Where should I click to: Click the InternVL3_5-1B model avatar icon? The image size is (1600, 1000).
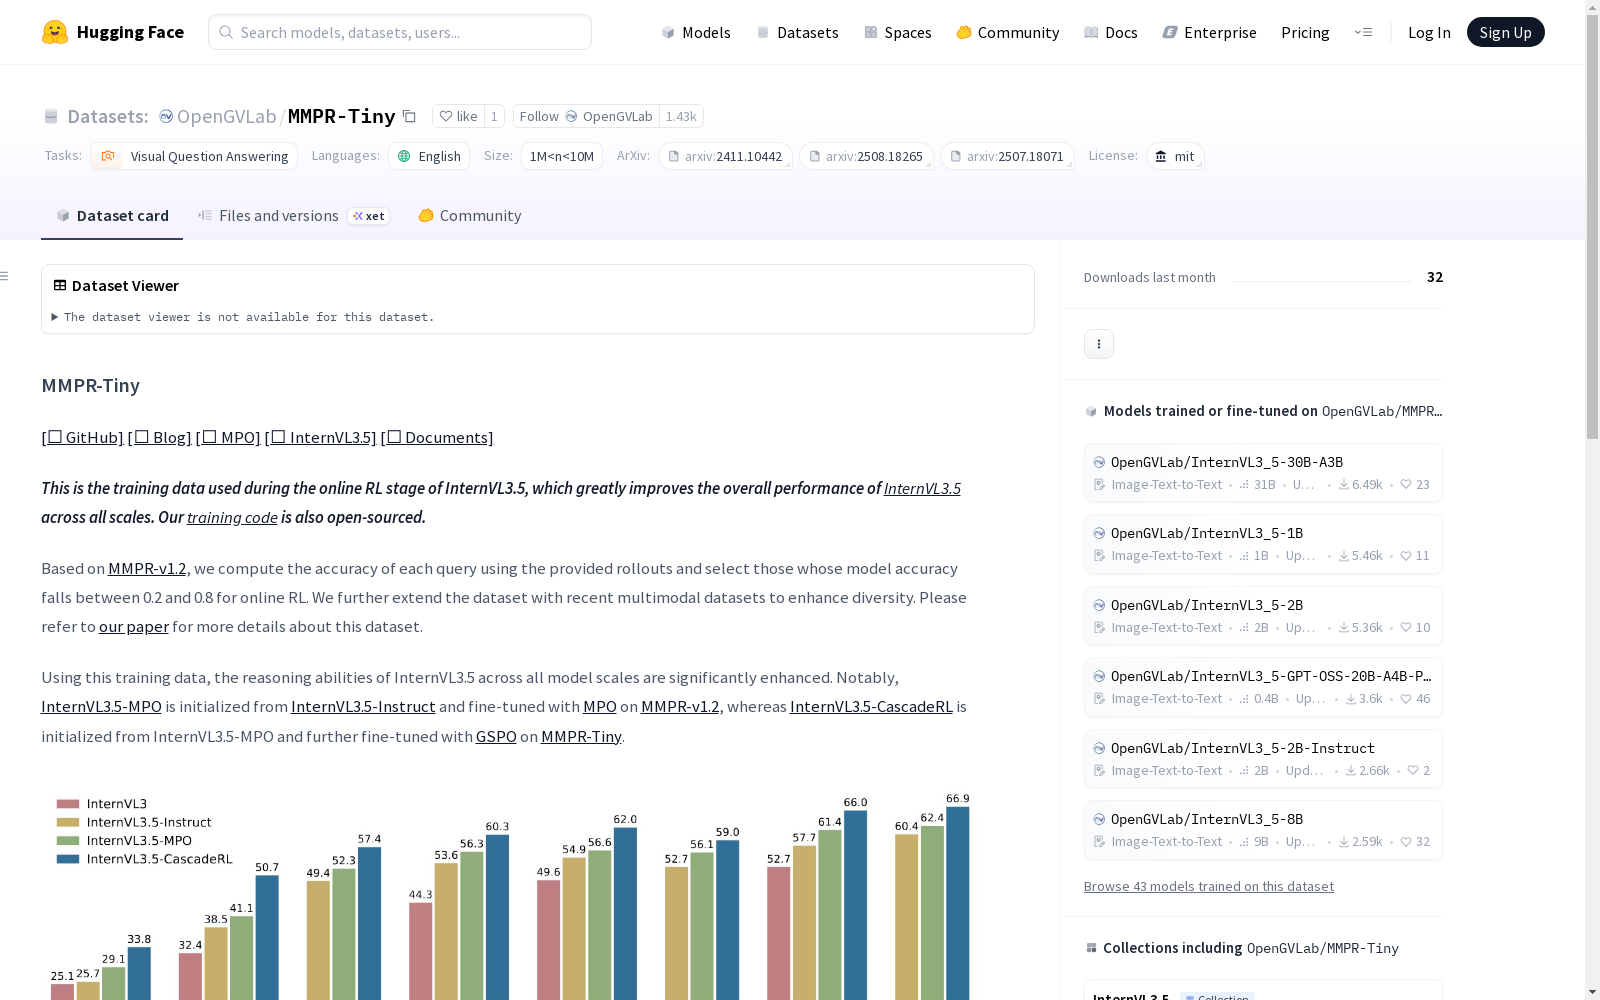pos(1099,533)
